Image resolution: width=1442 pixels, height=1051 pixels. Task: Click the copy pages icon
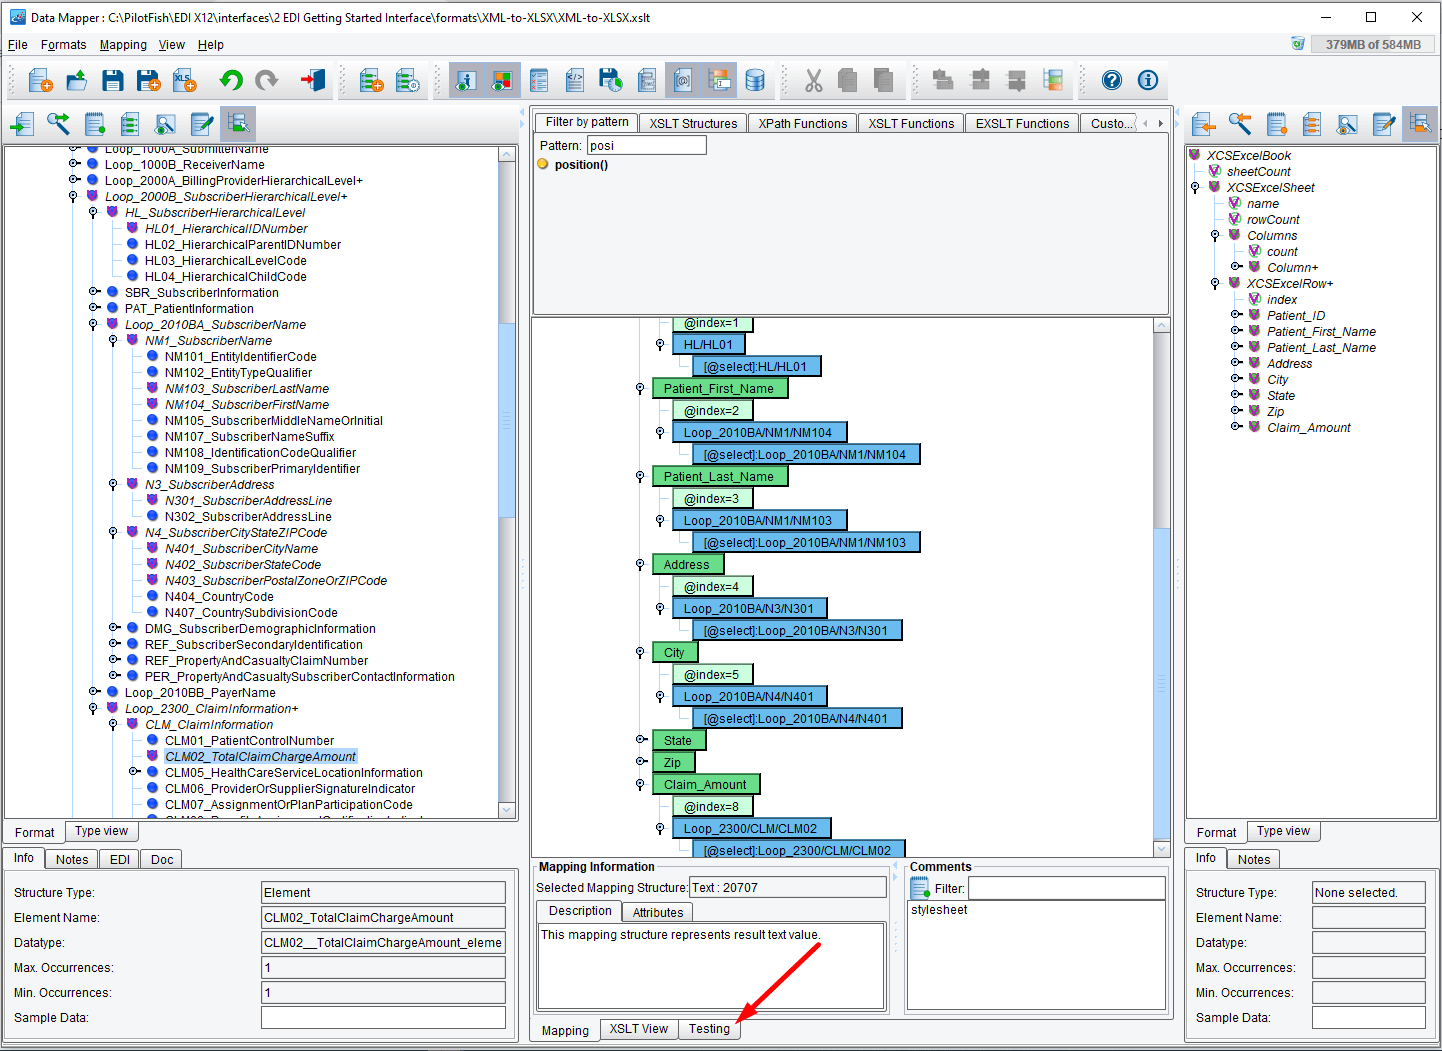click(848, 81)
